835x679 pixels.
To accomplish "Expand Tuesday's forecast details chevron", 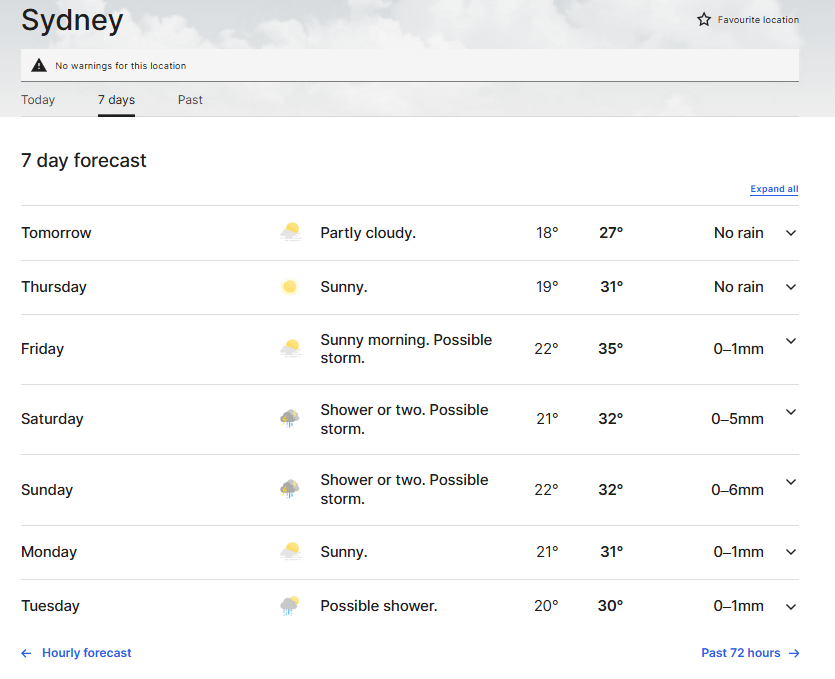I will tap(791, 606).
